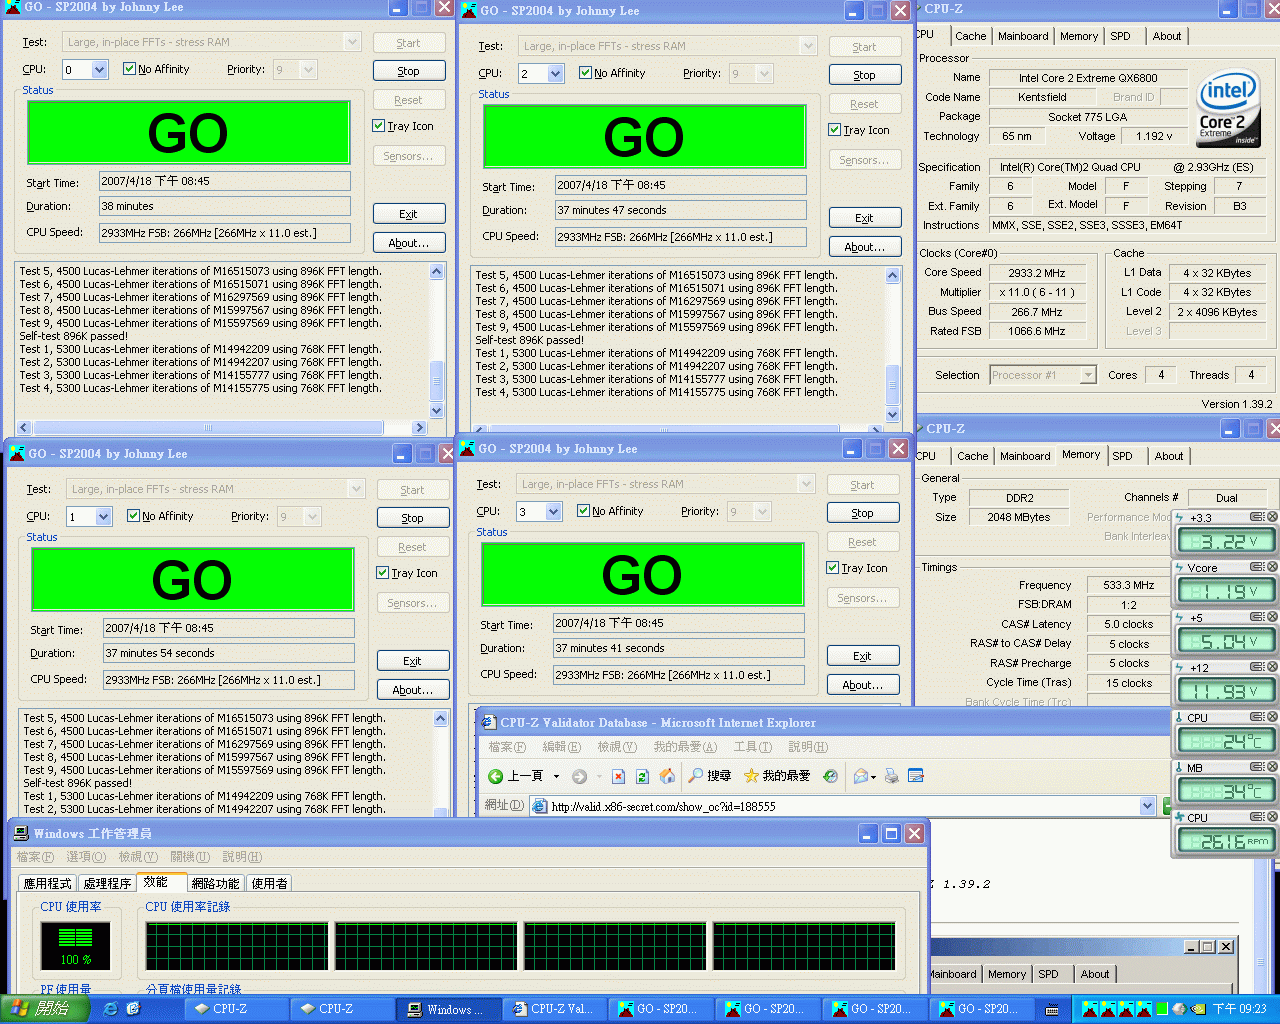This screenshot has height=1024, width=1280.
Task: Click the Refresh page icon in Internet Explorer
Action: [x=642, y=776]
